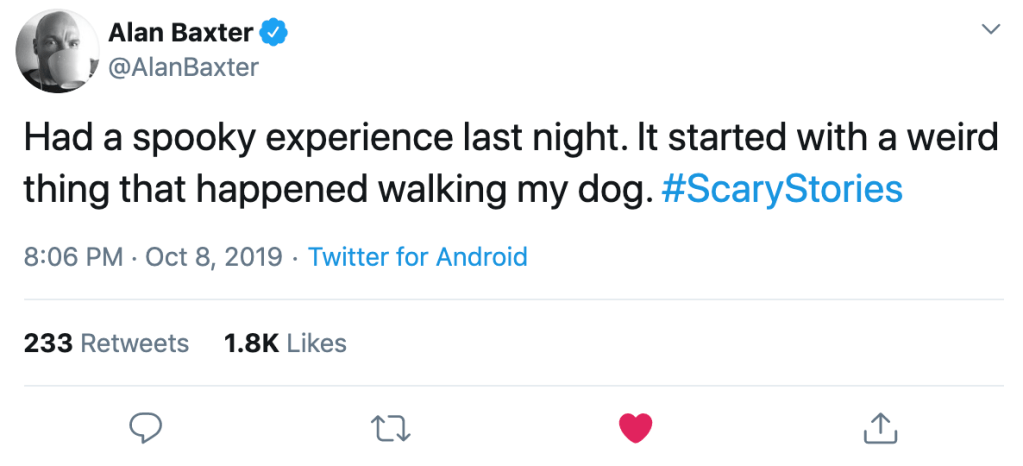The image size is (1023, 466).
Task: Click the word Retweets label
Action: click(134, 343)
